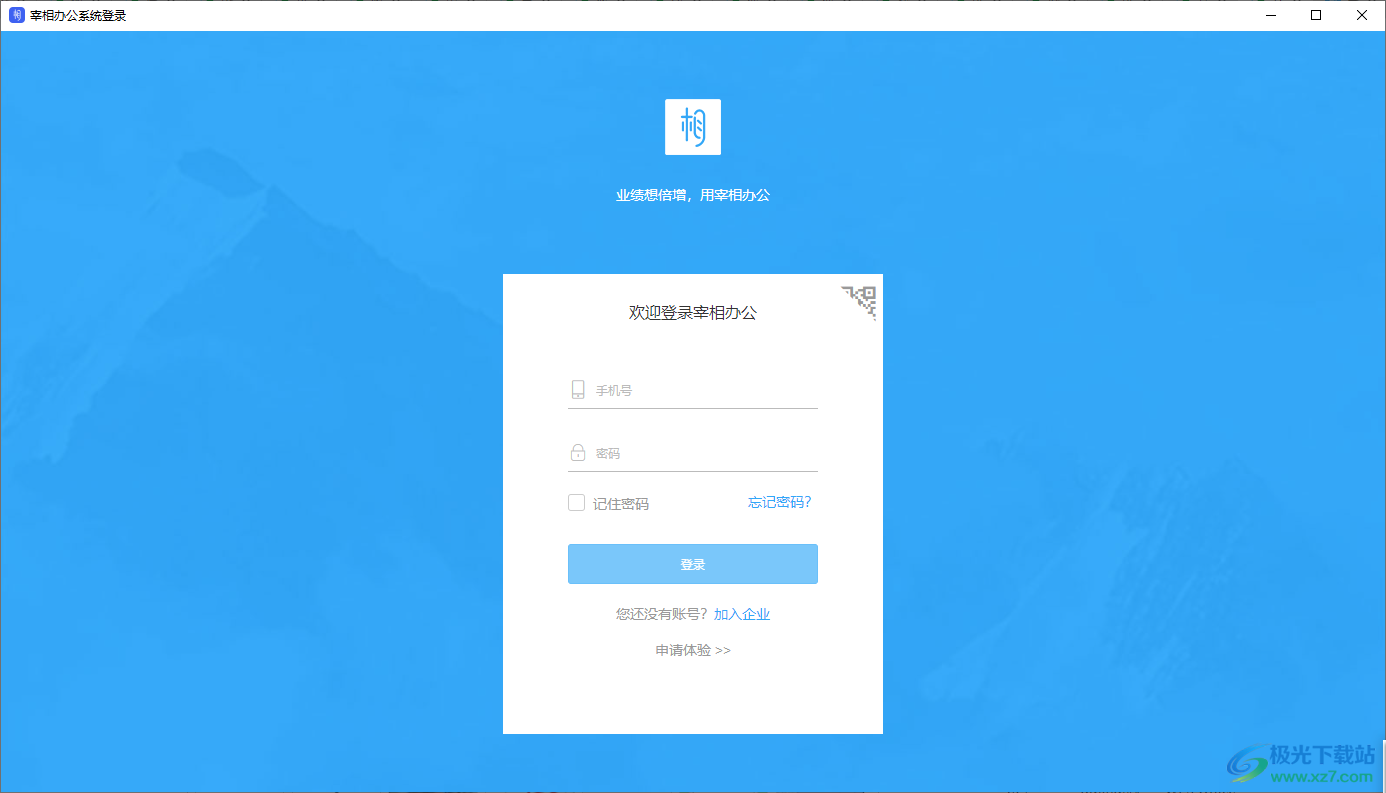Click the phone icon beside 手机号

click(x=578, y=390)
